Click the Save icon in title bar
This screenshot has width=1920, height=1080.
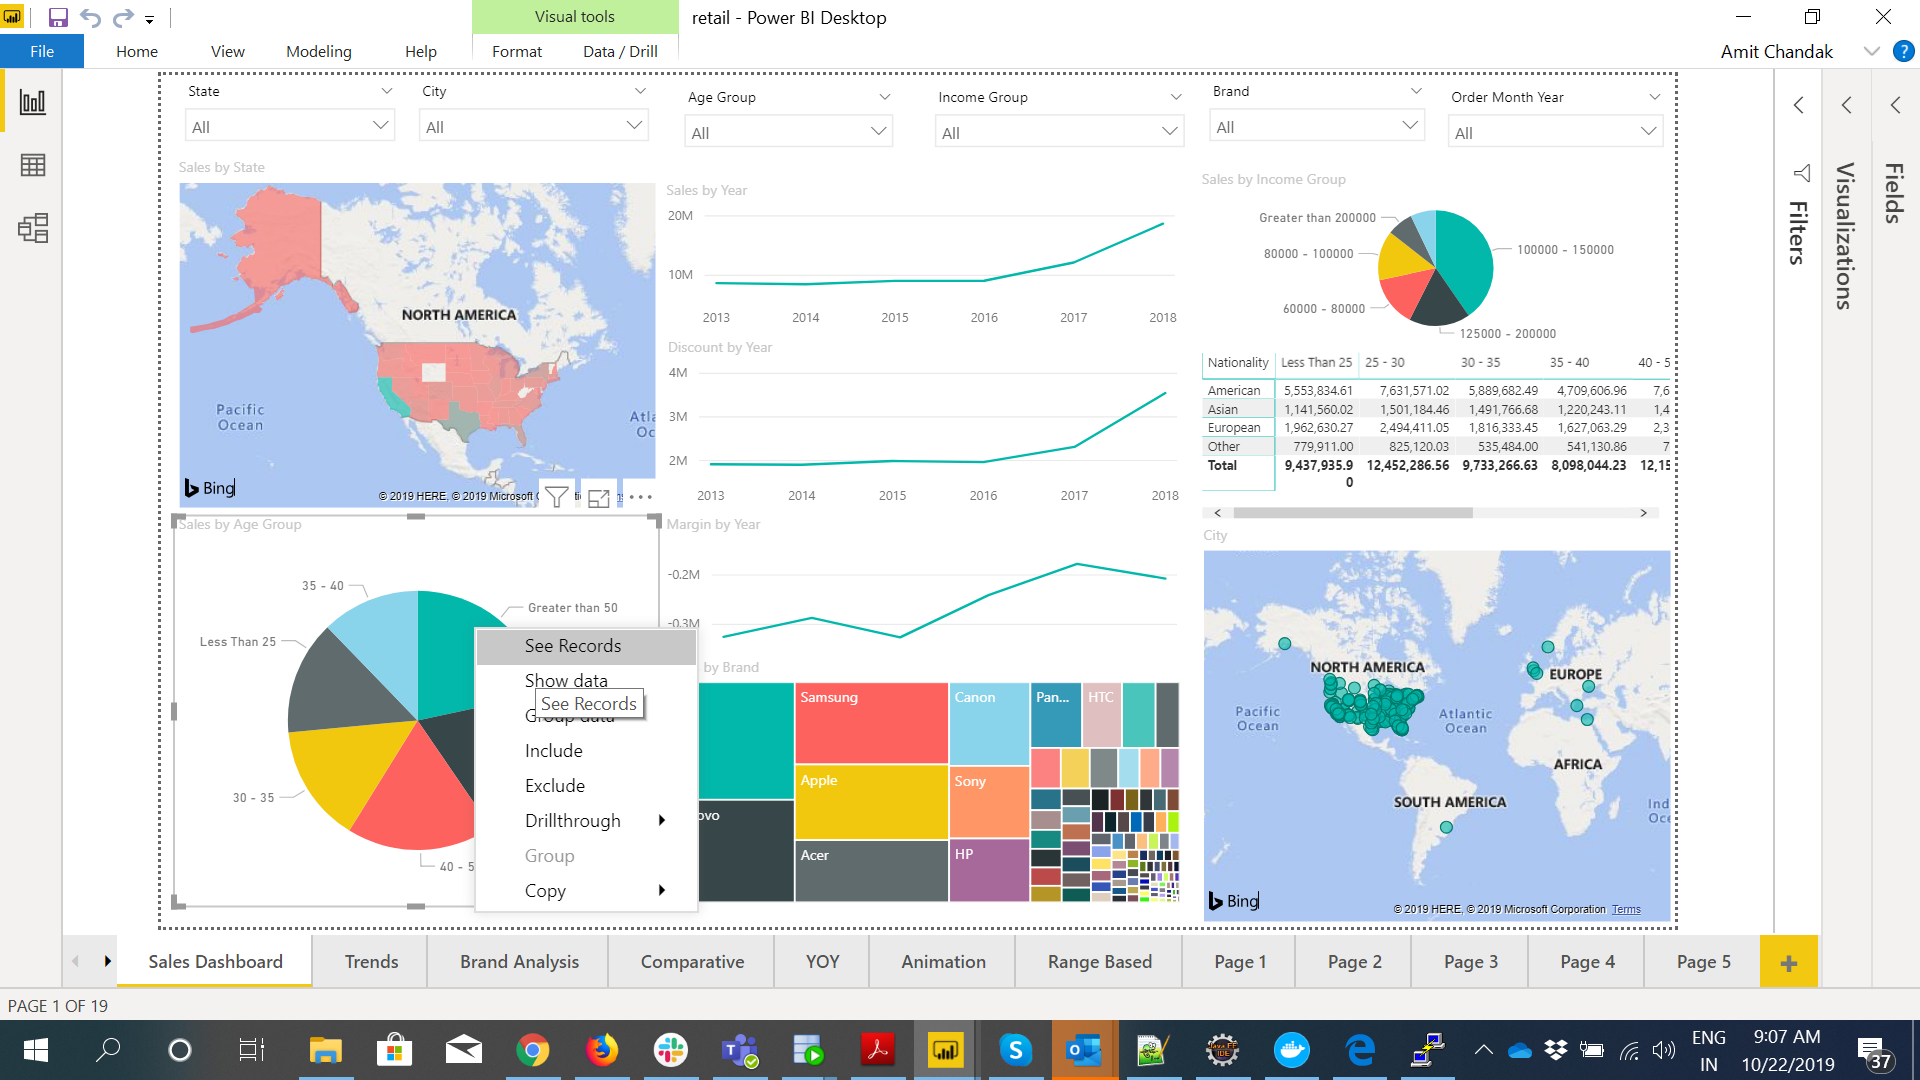tap(58, 17)
